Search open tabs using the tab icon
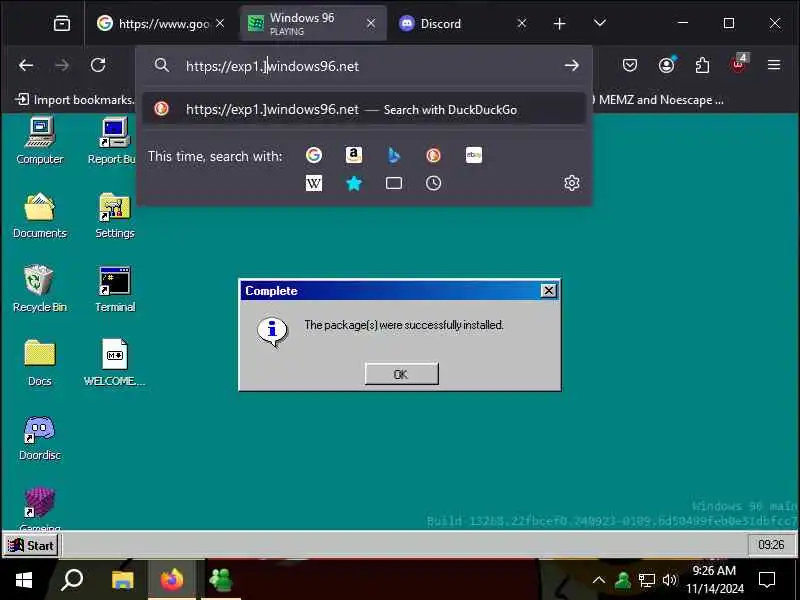The height and width of the screenshot is (600, 800). 393,183
